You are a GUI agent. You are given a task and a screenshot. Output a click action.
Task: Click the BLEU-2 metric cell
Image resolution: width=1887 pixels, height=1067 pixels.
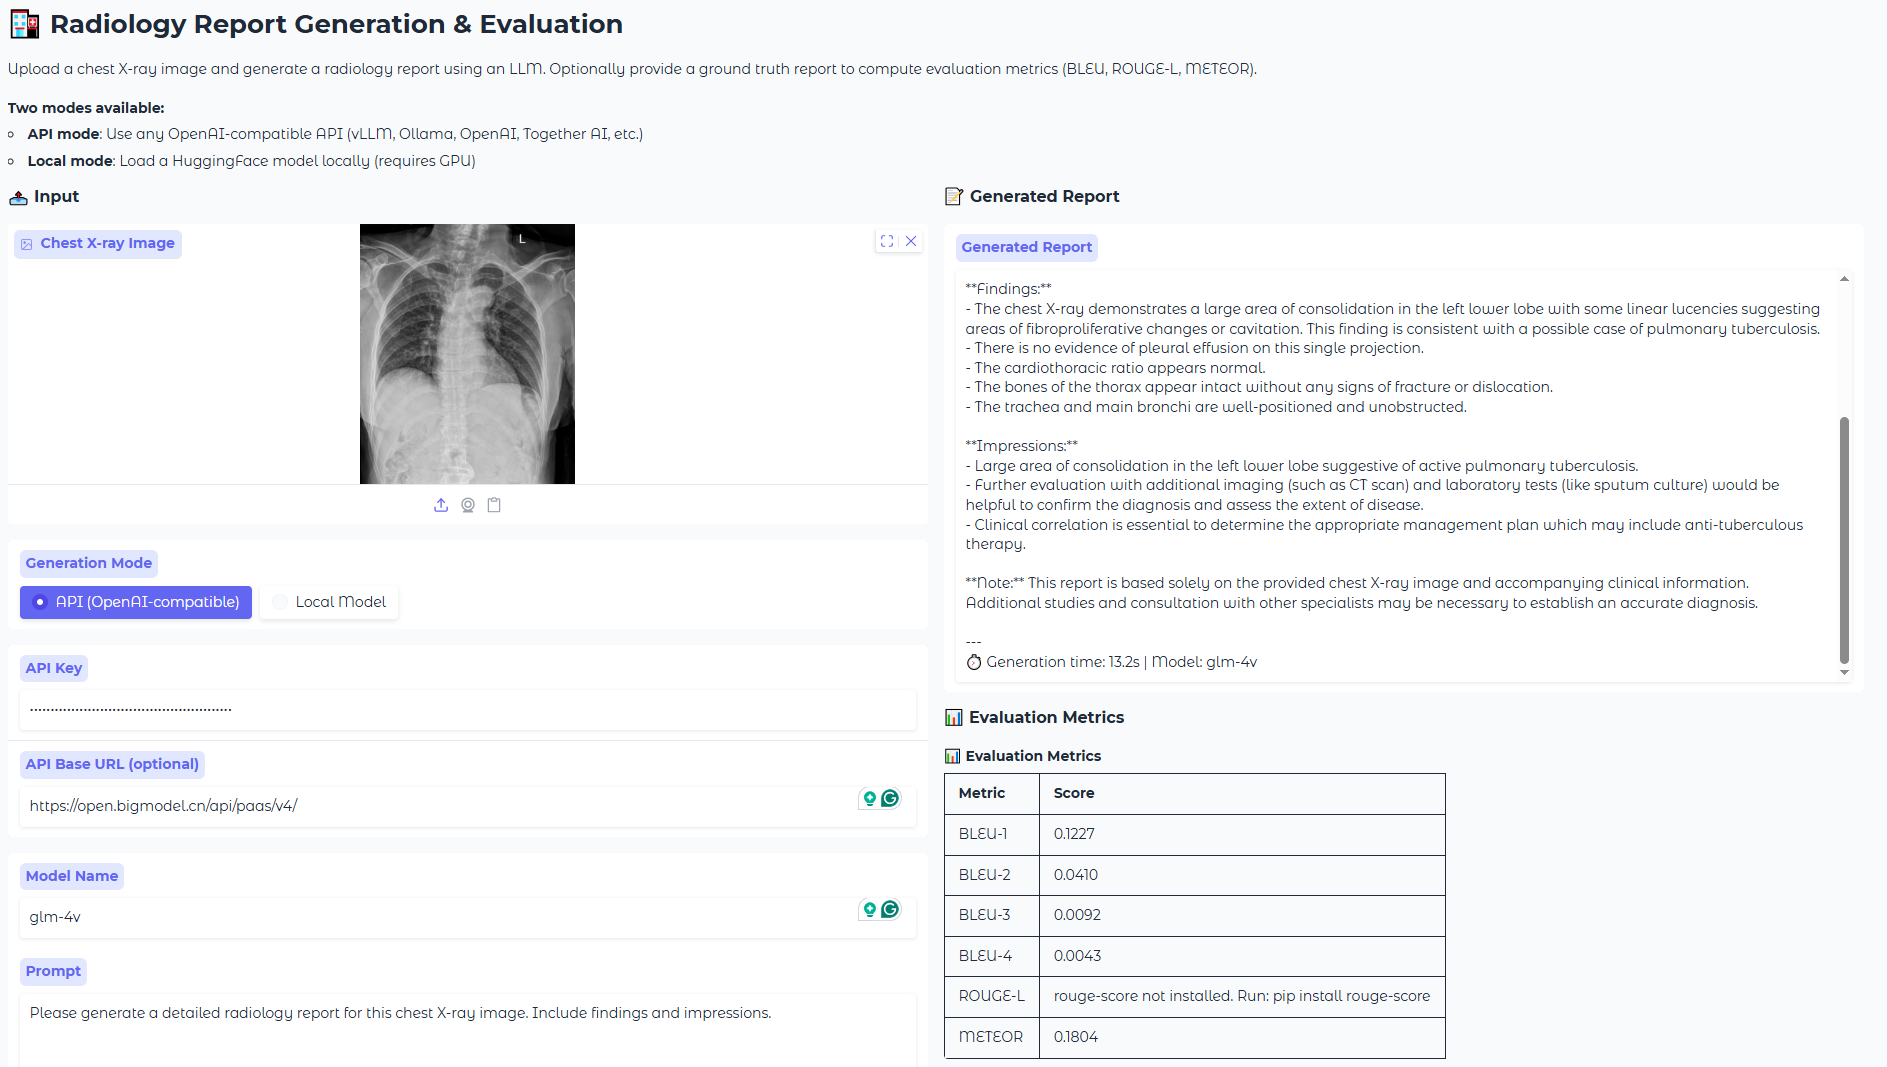coord(992,875)
